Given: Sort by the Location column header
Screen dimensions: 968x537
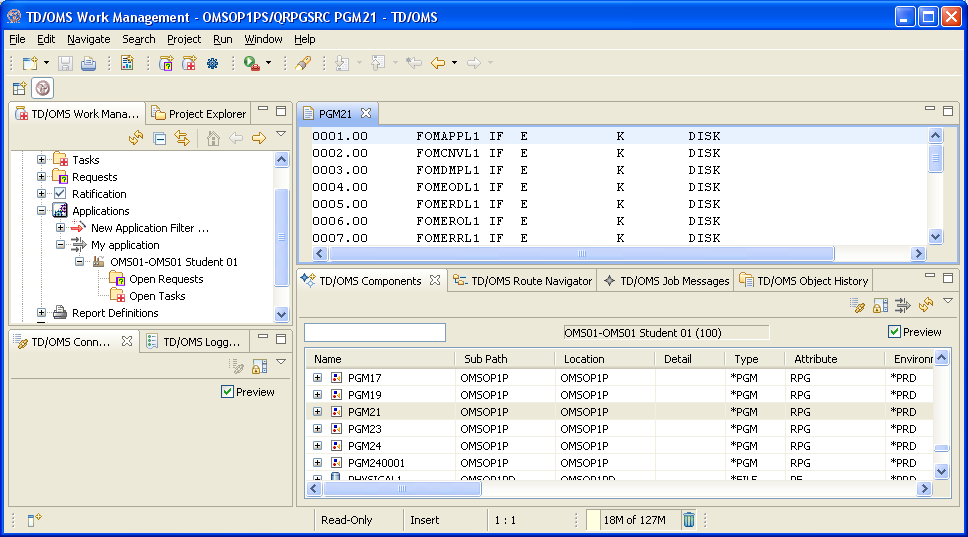Looking at the screenshot, I should pyautogui.click(x=584, y=359).
